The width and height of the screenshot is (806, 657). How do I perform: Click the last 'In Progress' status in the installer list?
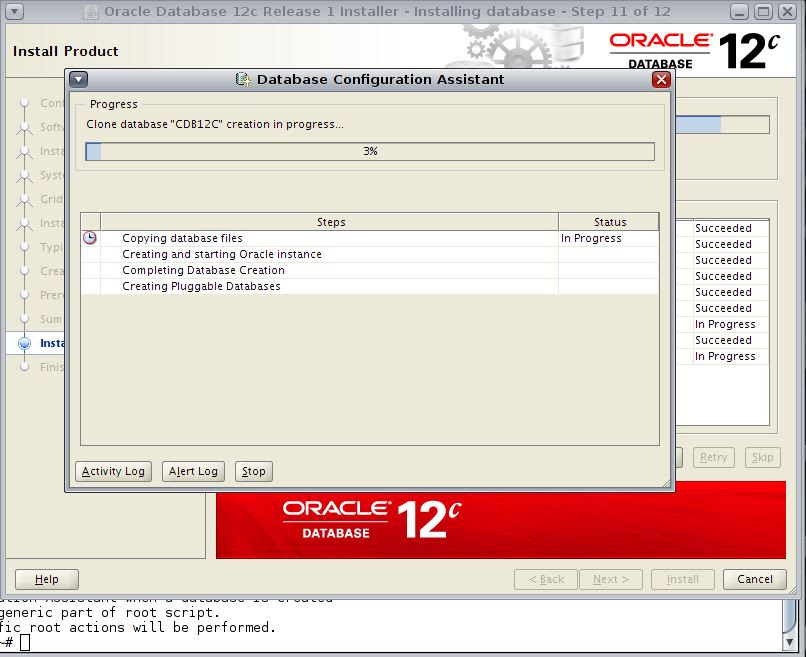(x=725, y=356)
